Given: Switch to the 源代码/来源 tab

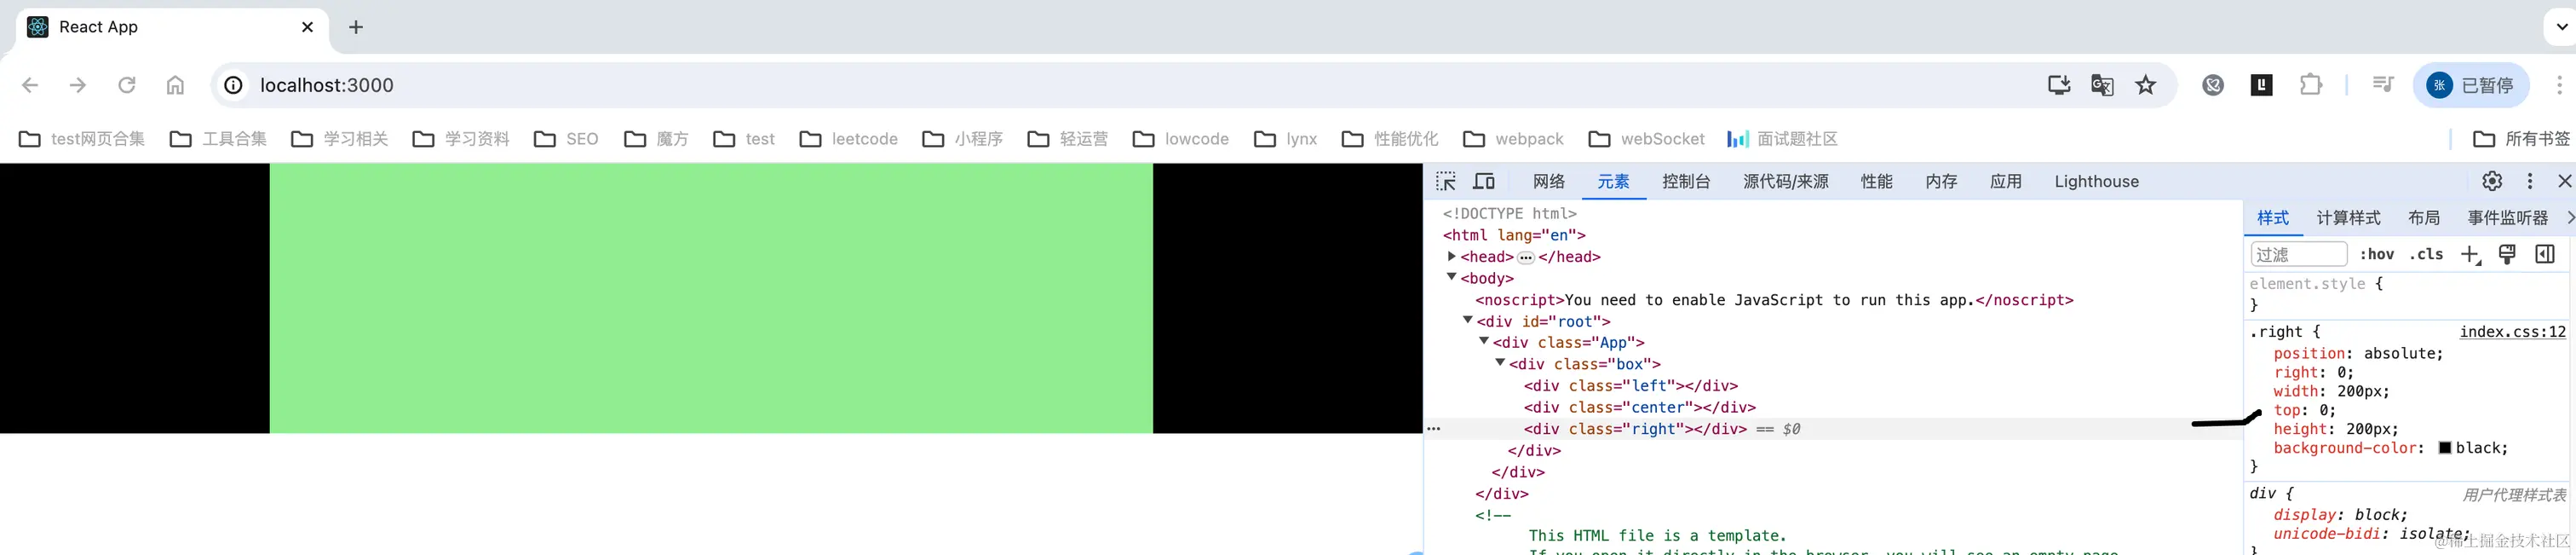Looking at the screenshot, I should (1786, 181).
